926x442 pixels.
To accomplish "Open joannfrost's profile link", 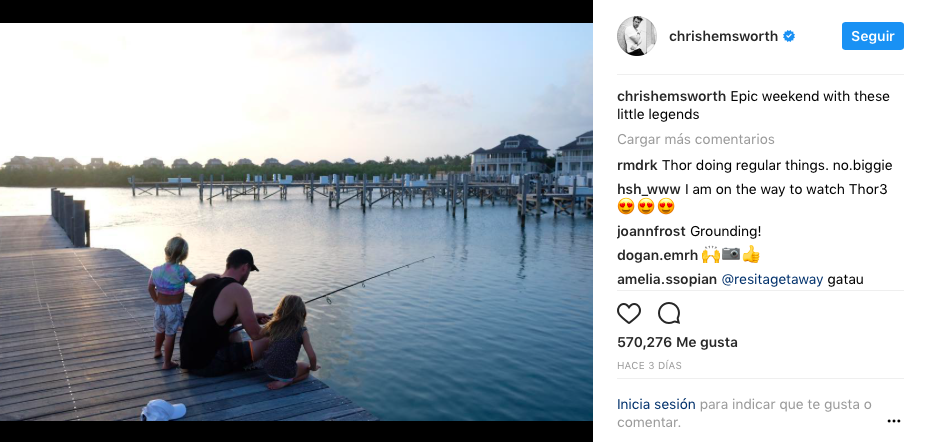I will click(x=652, y=231).
